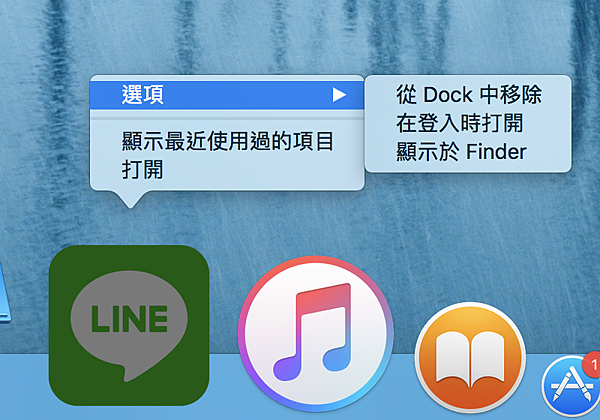The height and width of the screenshot is (420, 600).
Task: Click the menu's pointer tail above LINE
Action: [130, 199]
